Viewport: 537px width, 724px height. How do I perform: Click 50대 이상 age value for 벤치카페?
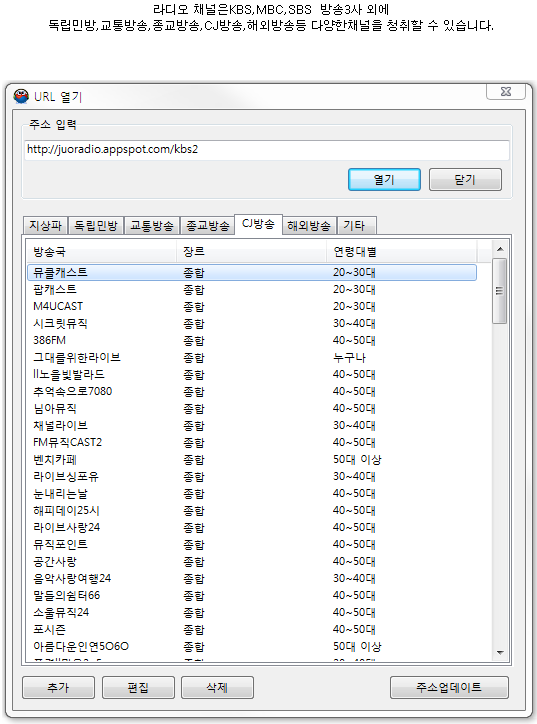pos(357,460)
